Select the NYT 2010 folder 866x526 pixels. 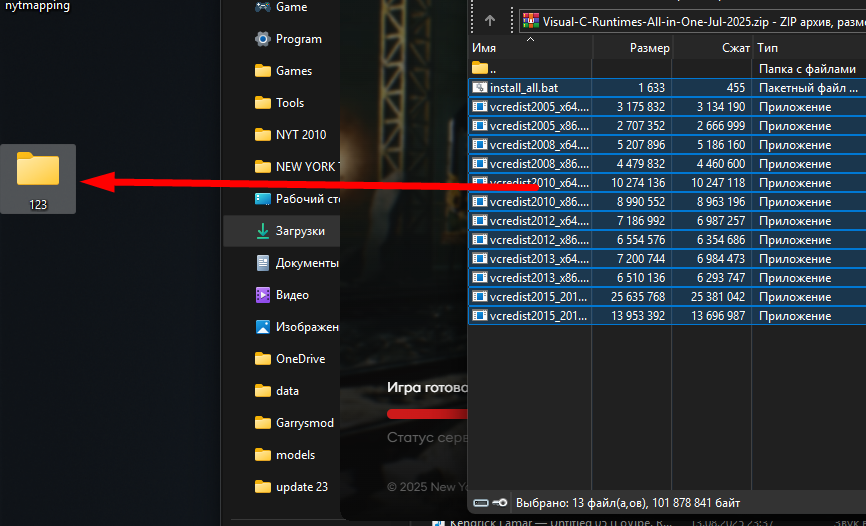point(300,135)
